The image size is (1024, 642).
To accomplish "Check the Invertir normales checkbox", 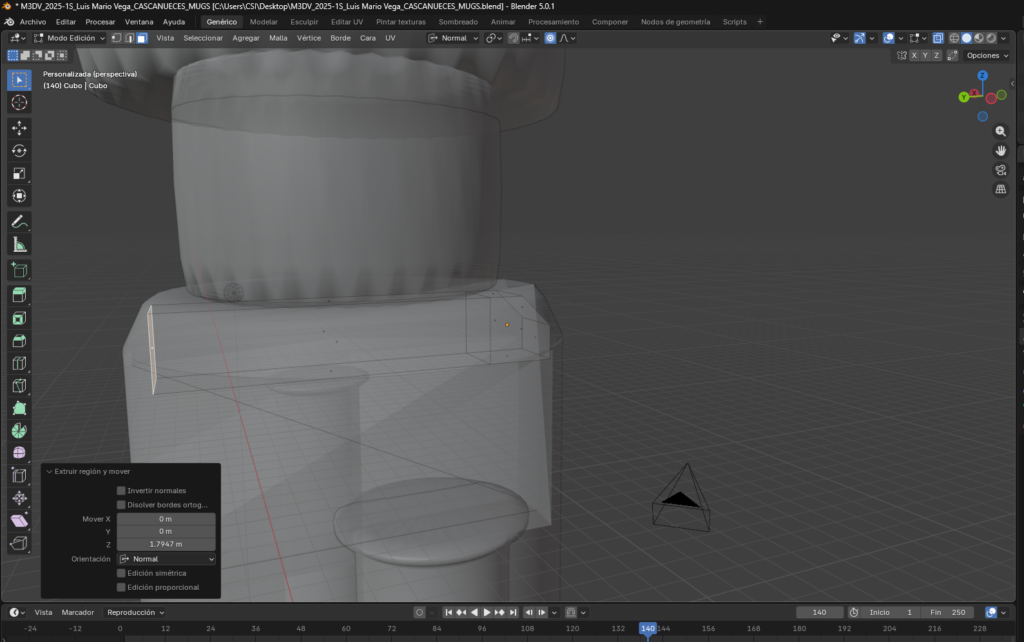I will coord(121,491).
